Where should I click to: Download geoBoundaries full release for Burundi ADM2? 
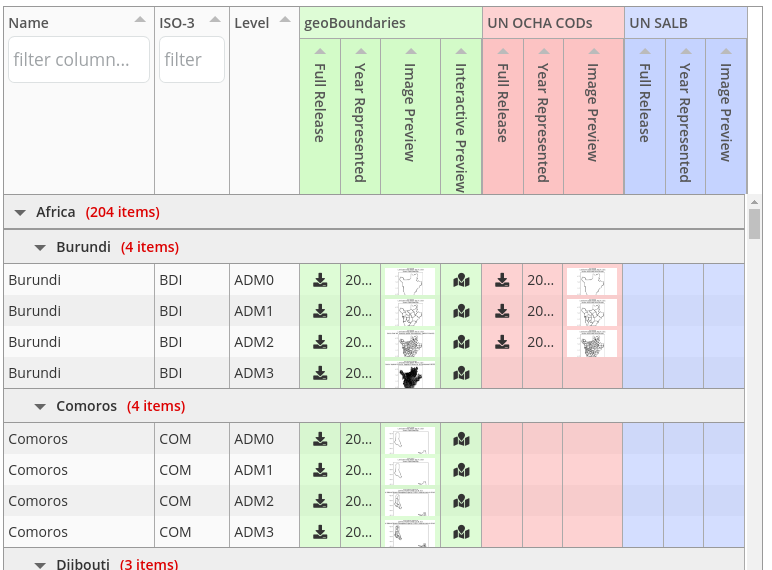pos(320,342)
